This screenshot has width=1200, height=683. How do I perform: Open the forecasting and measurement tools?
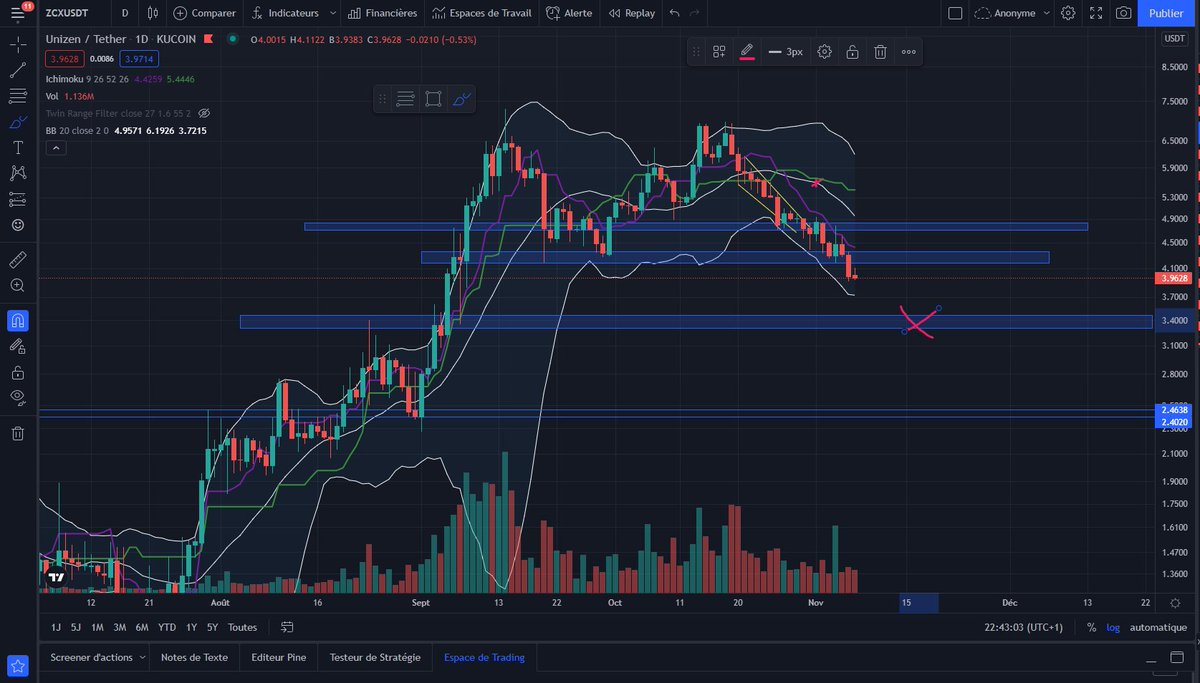[x=18, y=199]
